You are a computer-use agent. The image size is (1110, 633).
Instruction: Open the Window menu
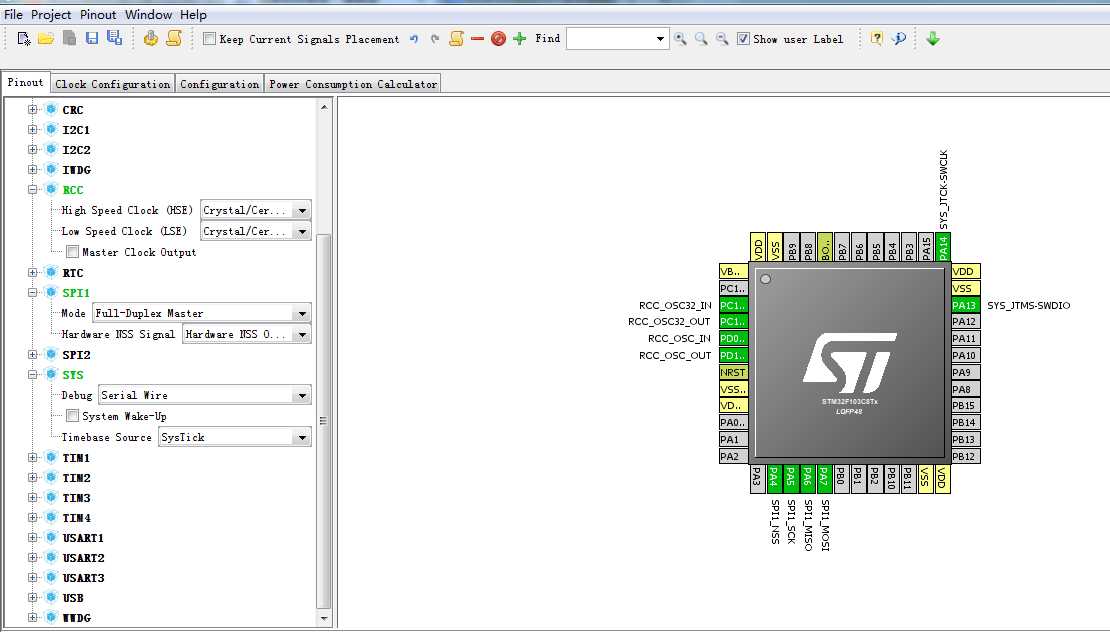(x=149, y=15)
